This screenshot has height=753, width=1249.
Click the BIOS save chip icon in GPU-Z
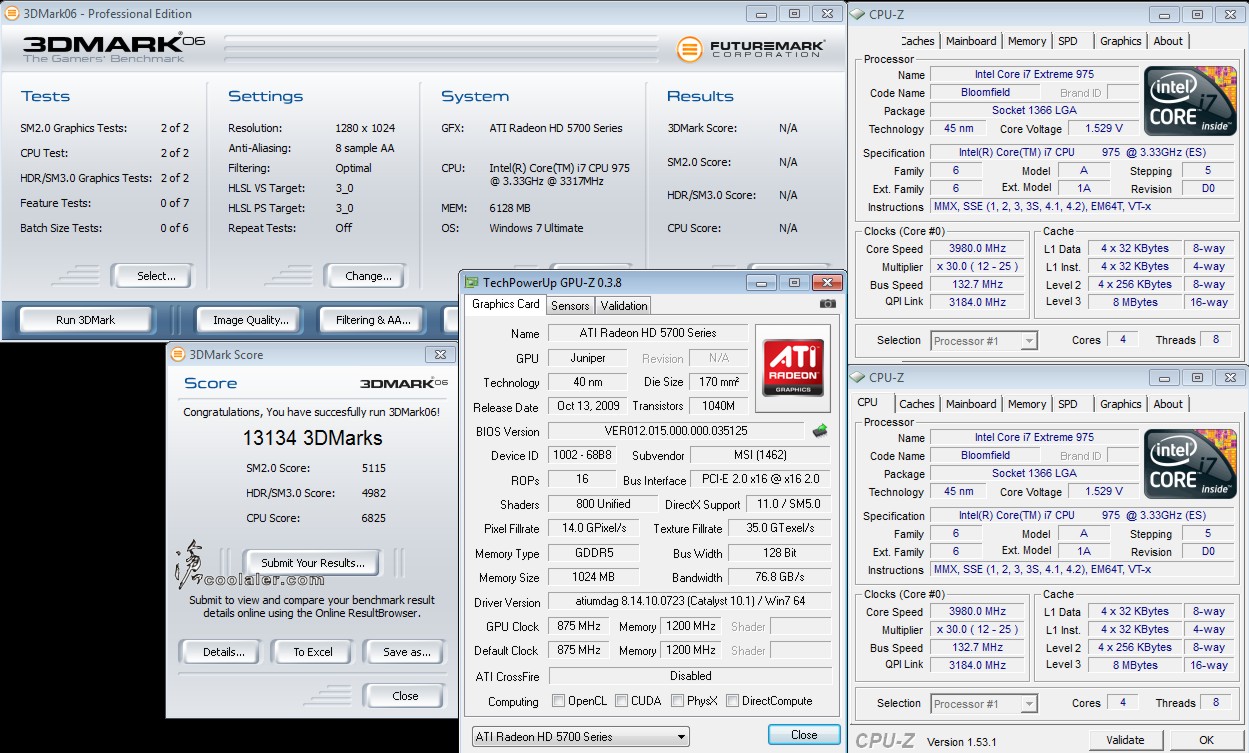(x=820, y=431)
